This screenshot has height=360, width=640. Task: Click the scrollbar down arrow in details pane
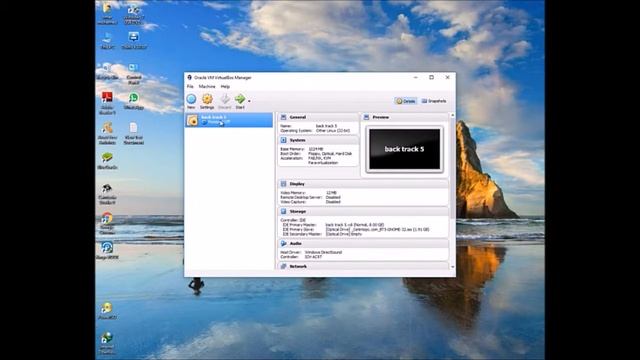click(x=452, y=267)
